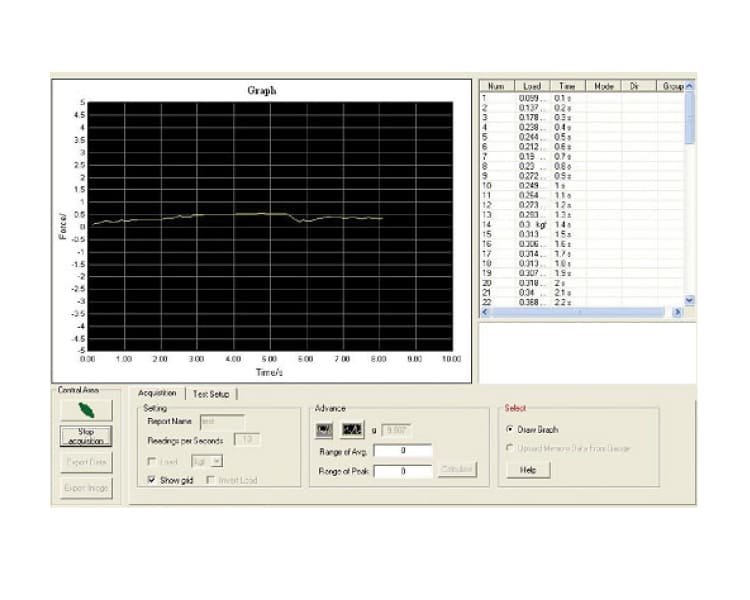750x600 pixels.
Task: Click the Stop acquisition button
Action: coord(86,436)
